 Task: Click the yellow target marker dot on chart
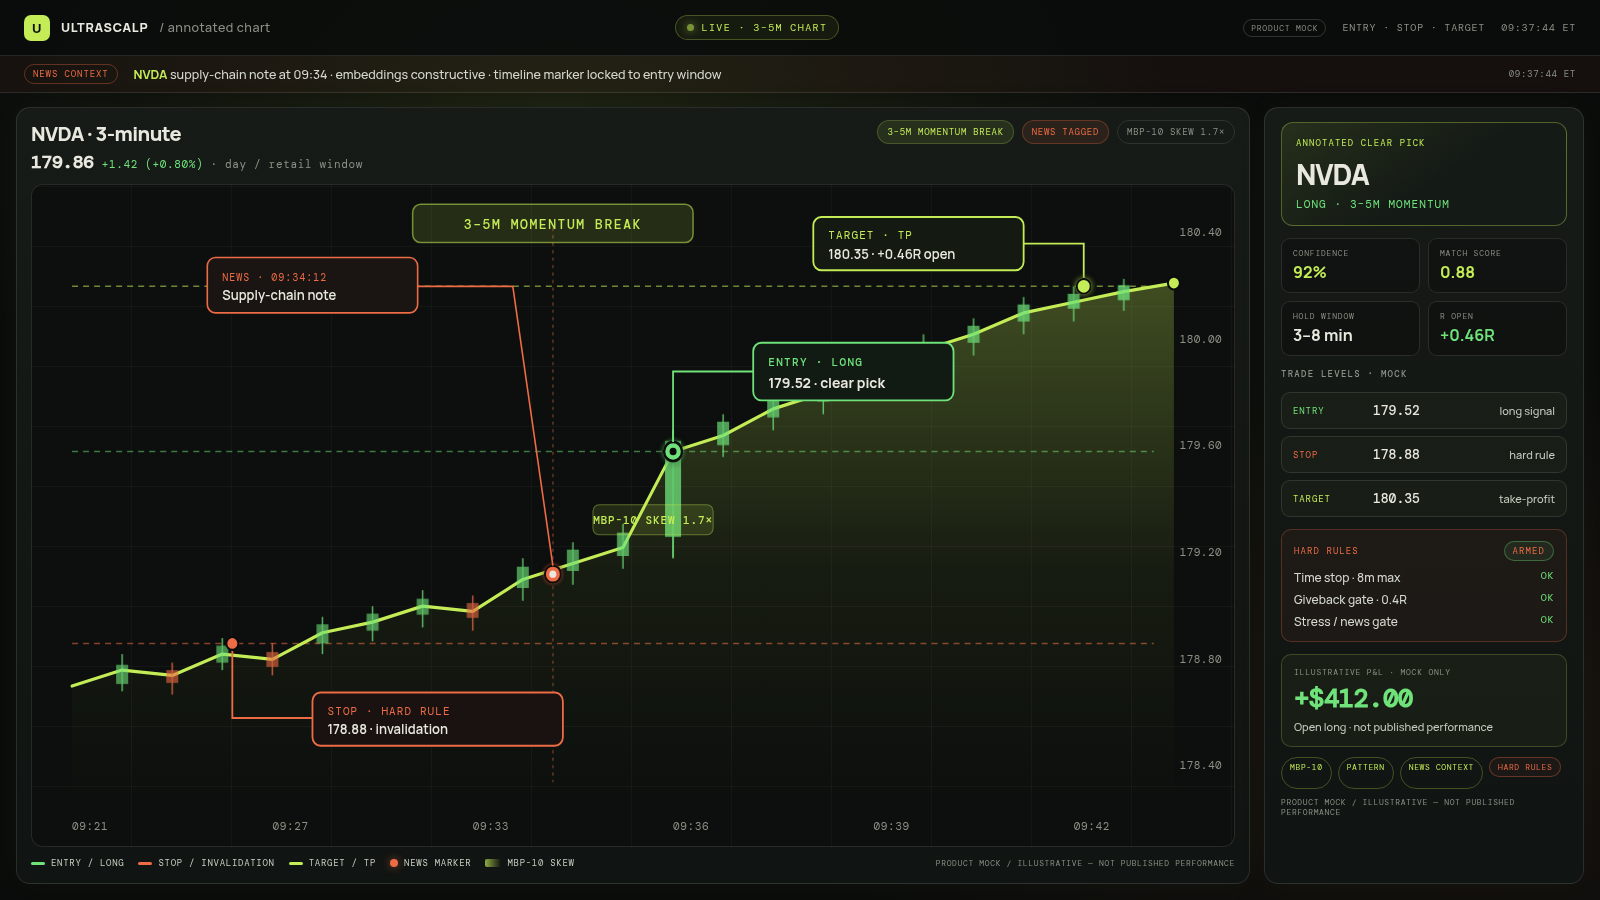(1083, 287)
